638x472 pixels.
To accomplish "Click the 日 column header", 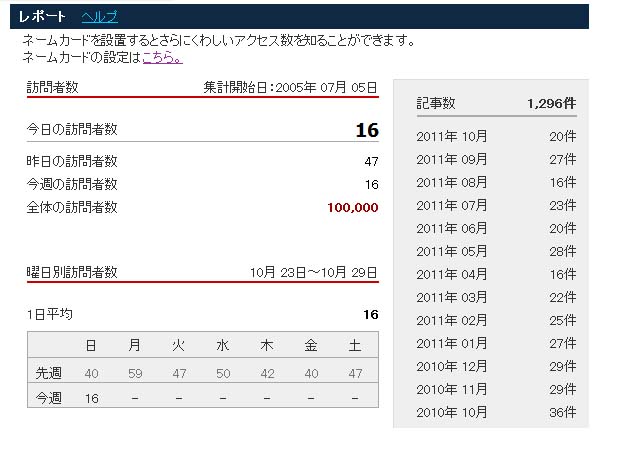I will click(x=91, y=345).
